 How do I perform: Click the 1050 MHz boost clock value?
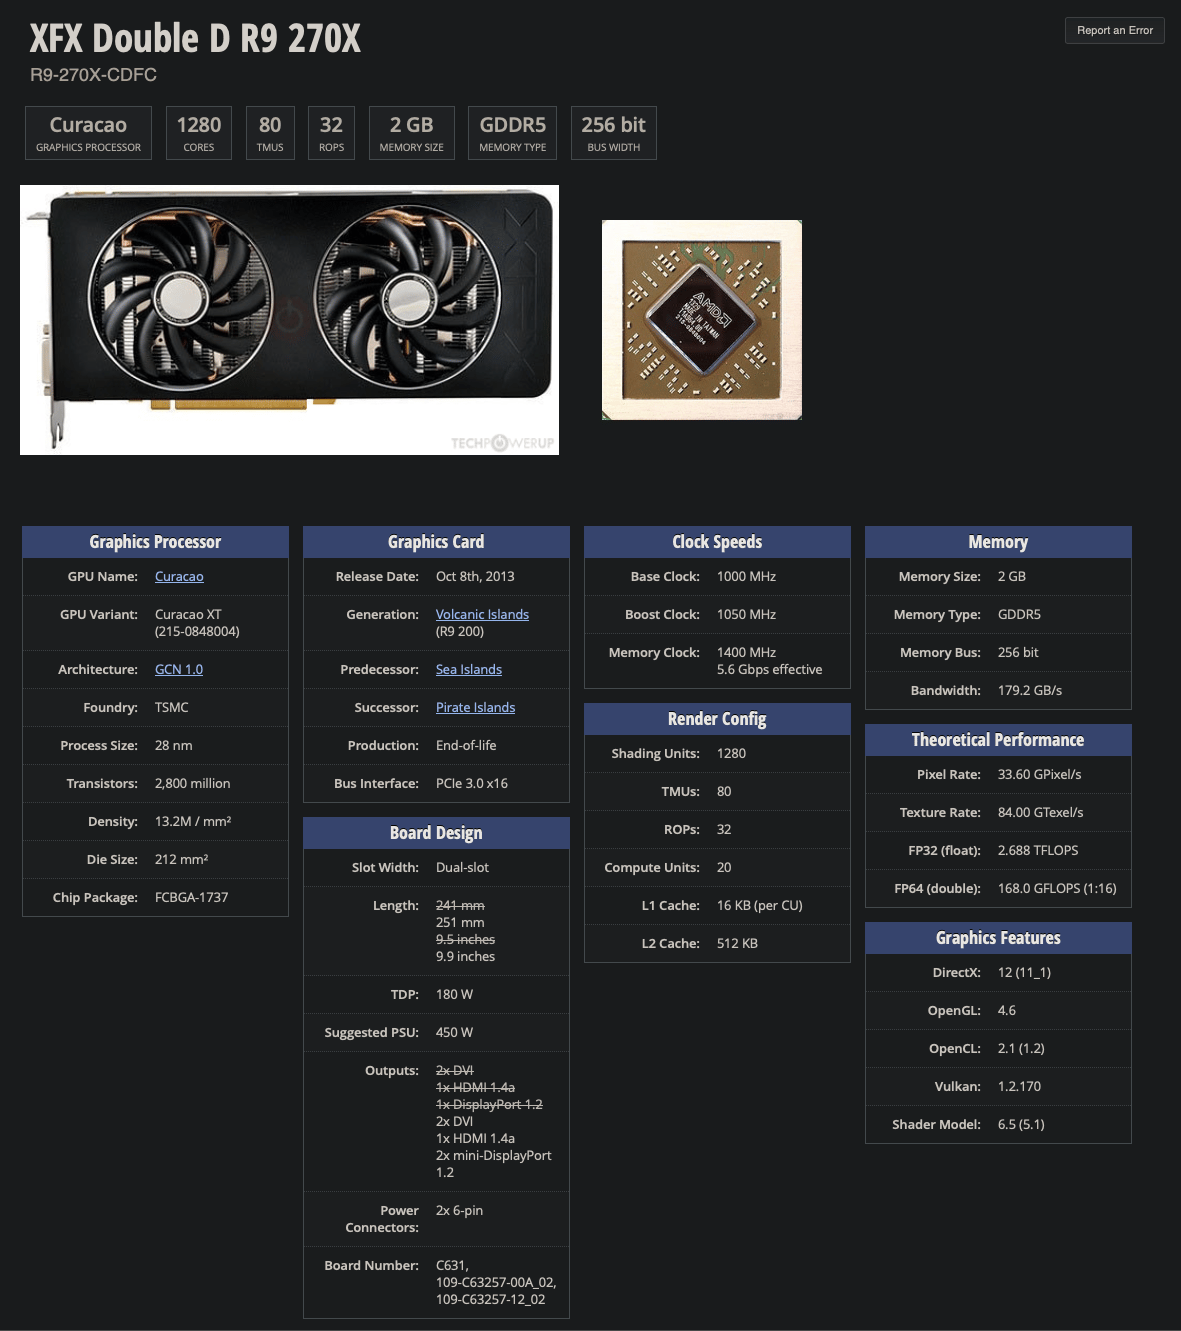point(746,615)
